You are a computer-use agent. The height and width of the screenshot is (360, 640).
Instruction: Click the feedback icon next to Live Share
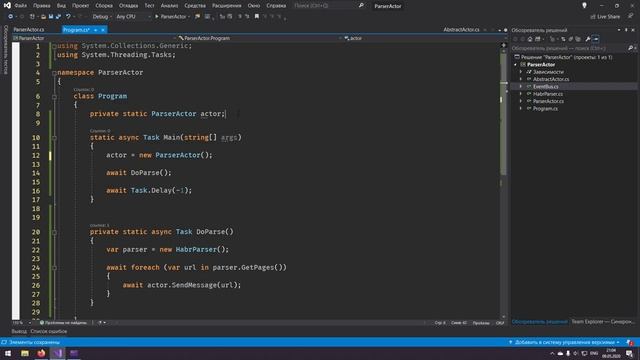pos(631,16)
